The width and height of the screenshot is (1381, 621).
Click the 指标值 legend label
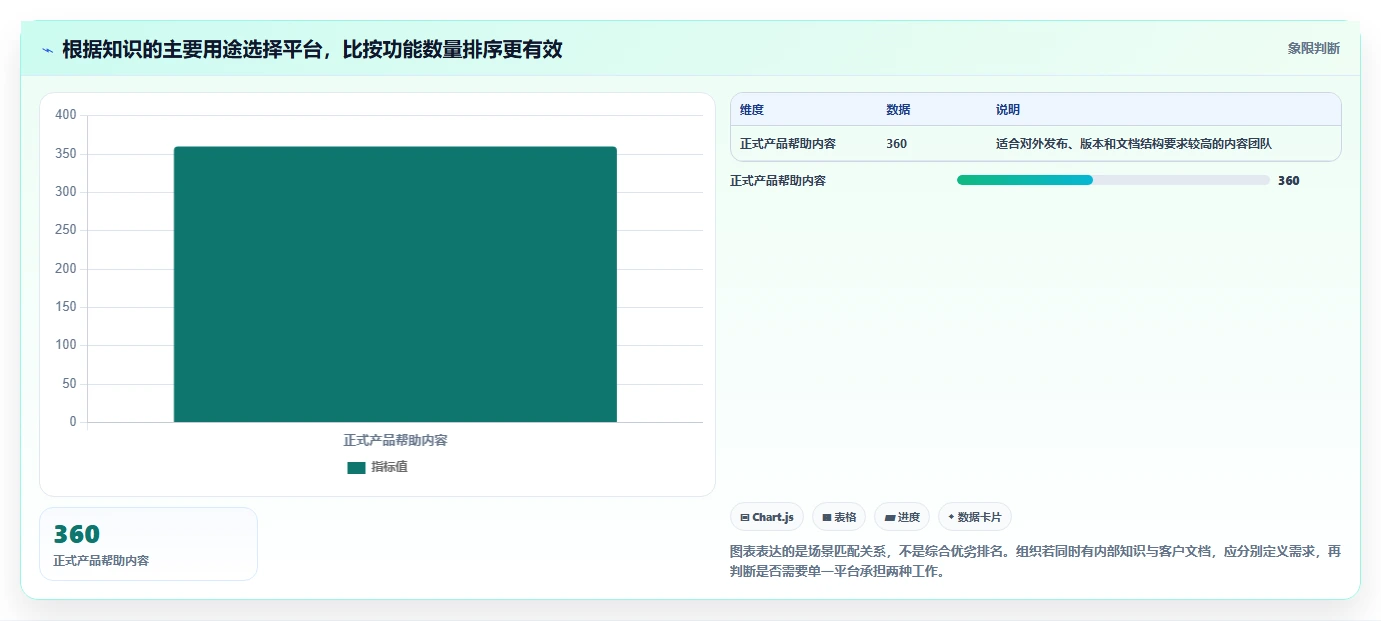pyautogui.click(x=389, y=467)
